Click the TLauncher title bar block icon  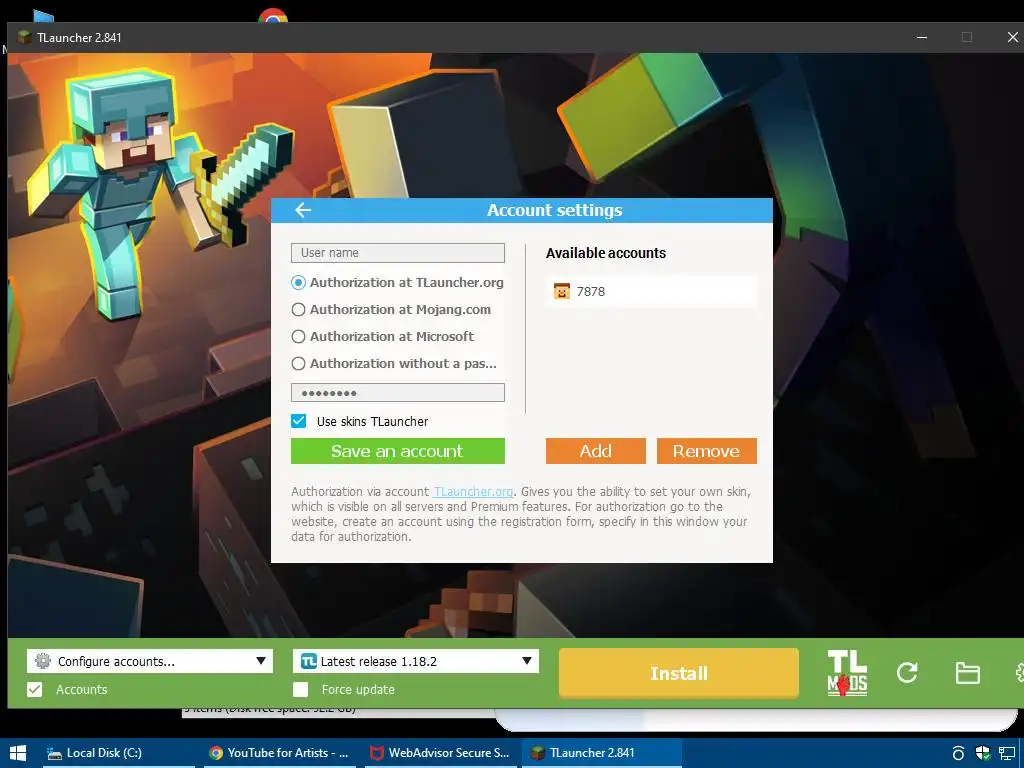(x=24, y=37)
